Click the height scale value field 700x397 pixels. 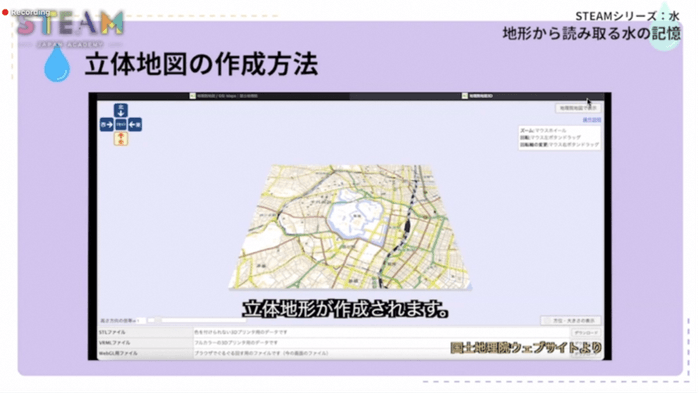pyautogui.click(x=140, y=321)
